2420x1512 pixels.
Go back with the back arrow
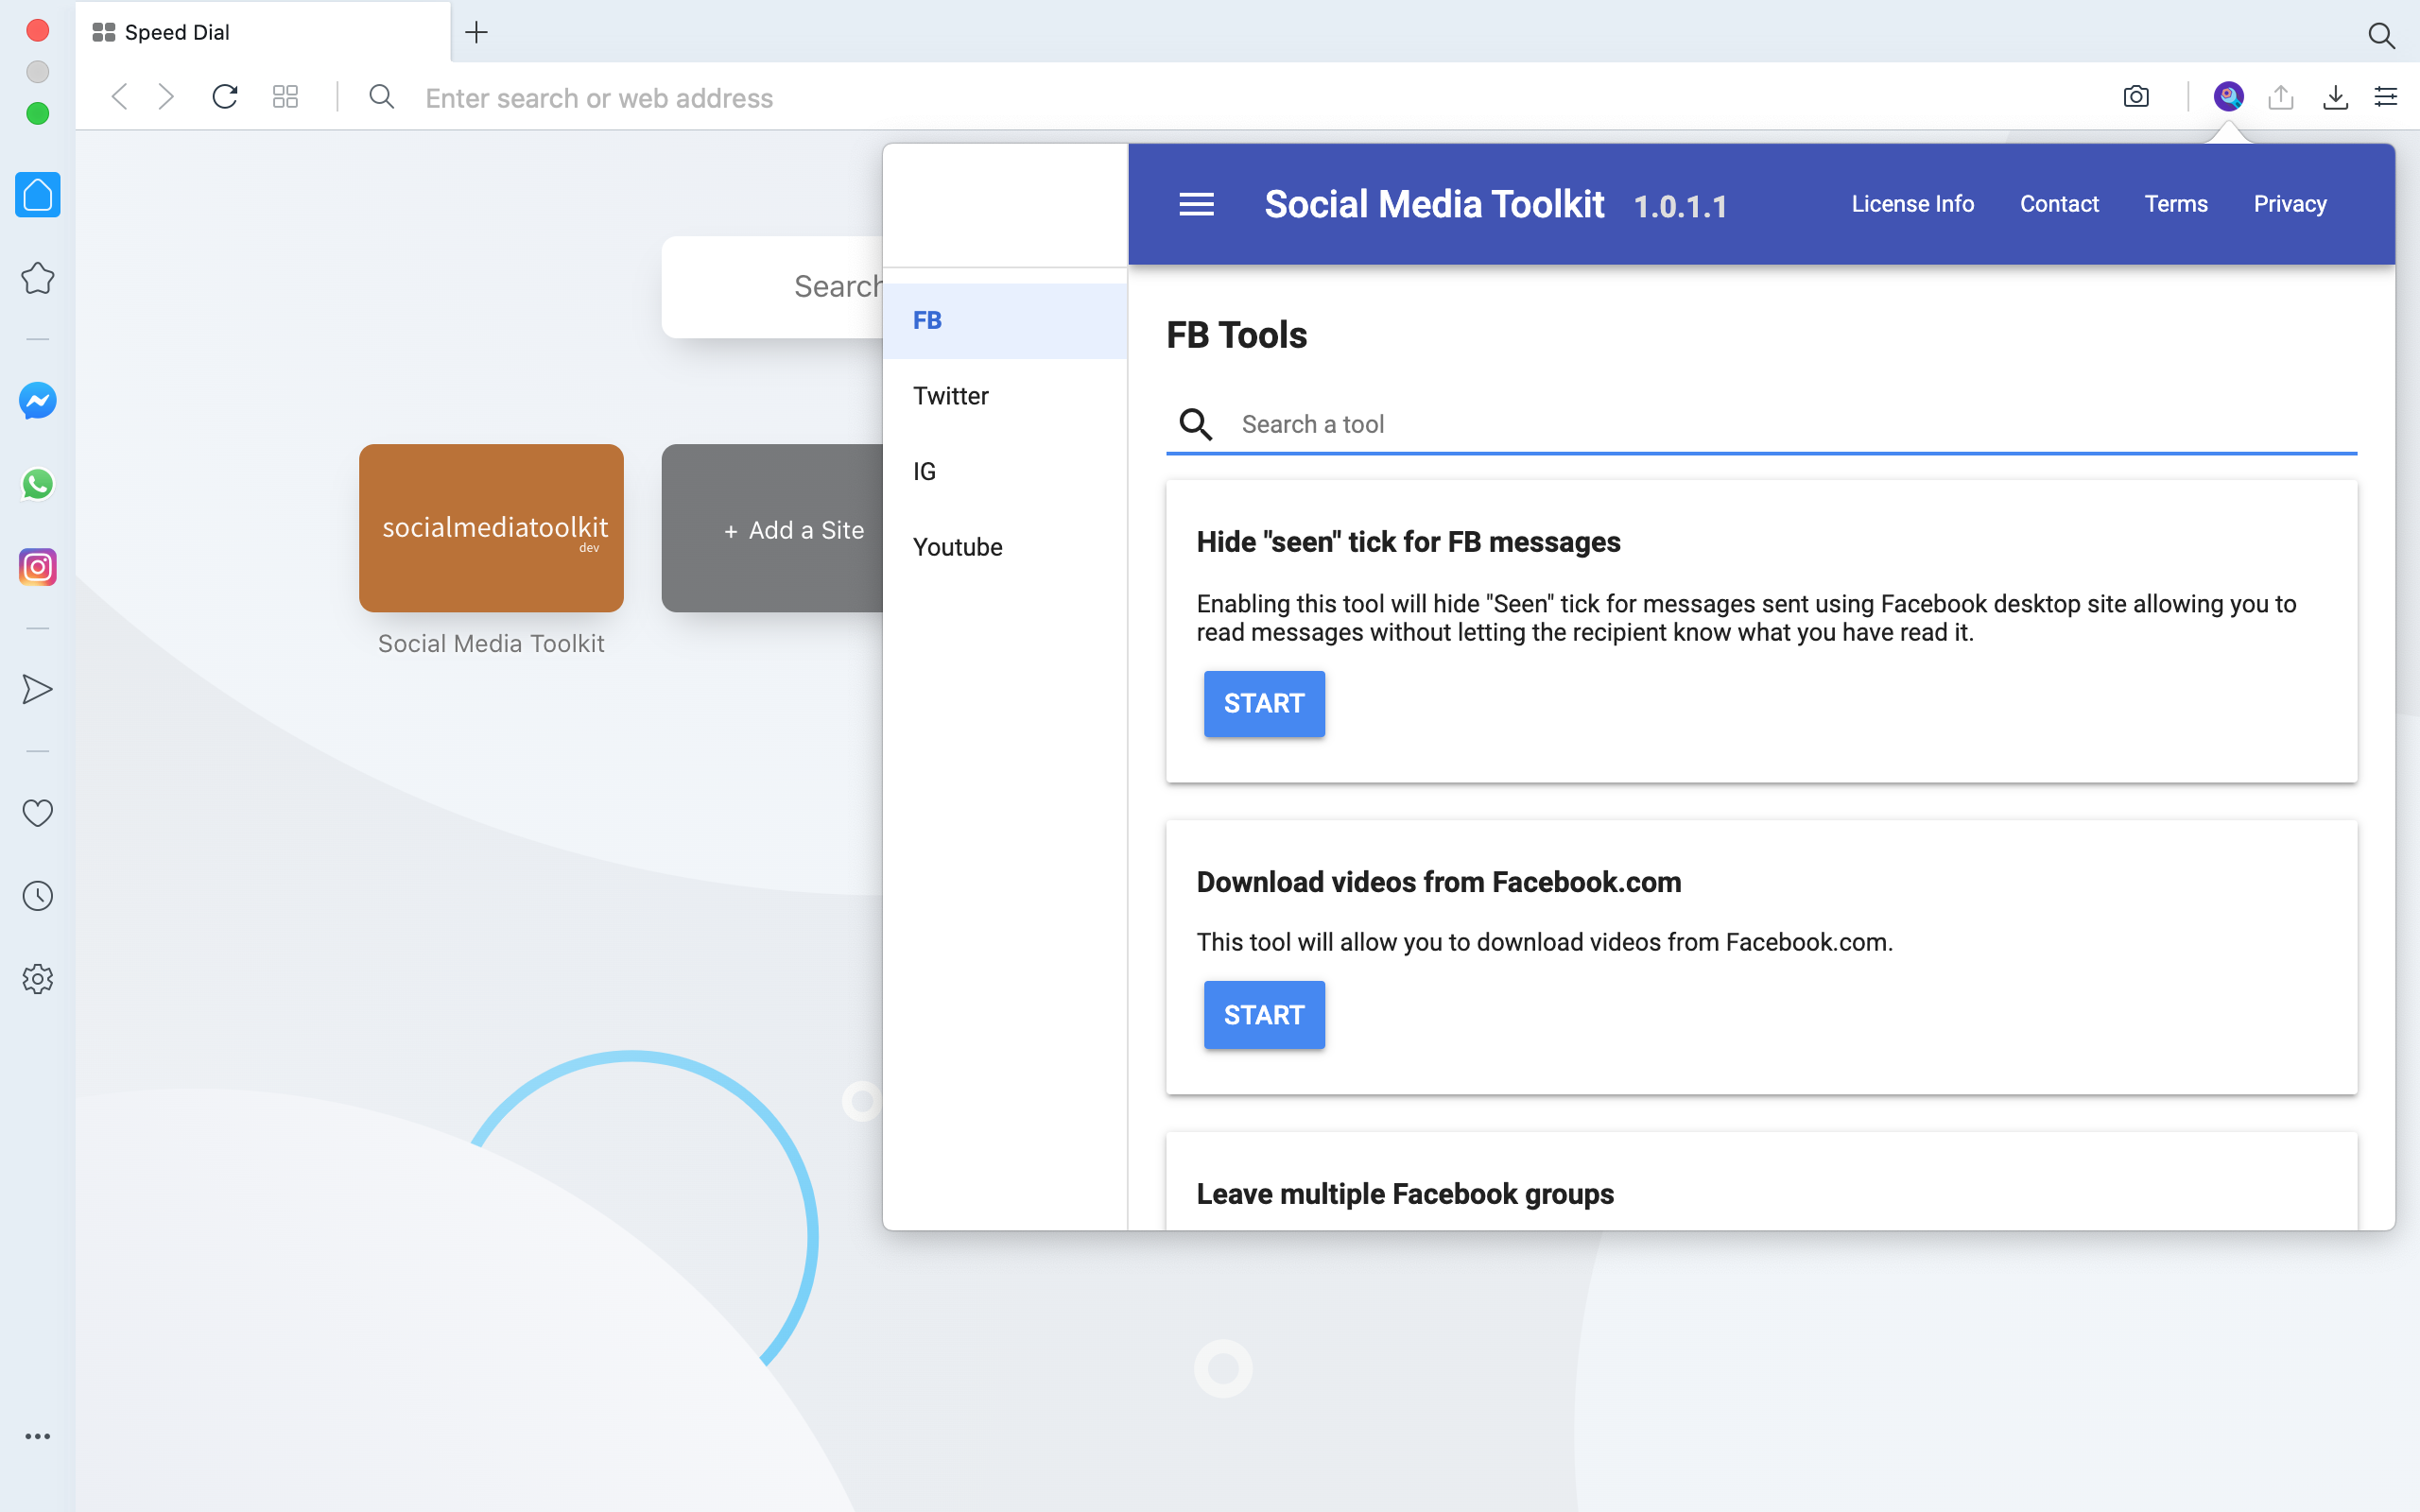point(120,97)
